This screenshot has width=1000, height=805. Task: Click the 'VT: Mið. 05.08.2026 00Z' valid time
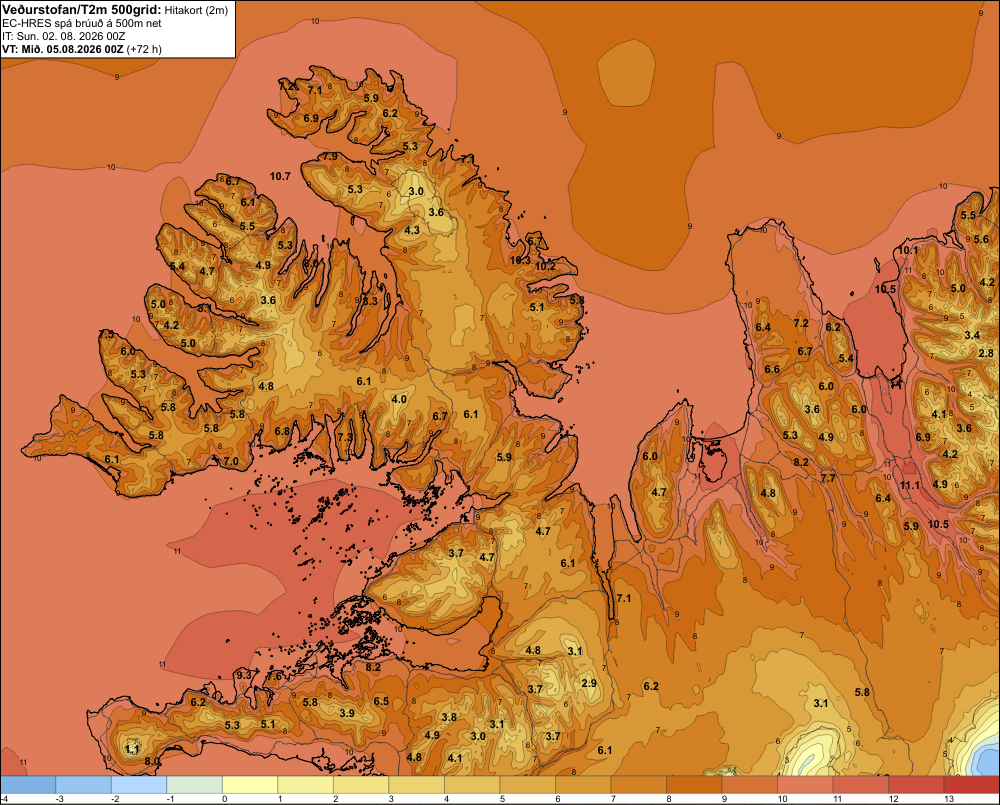click(62, 49)
